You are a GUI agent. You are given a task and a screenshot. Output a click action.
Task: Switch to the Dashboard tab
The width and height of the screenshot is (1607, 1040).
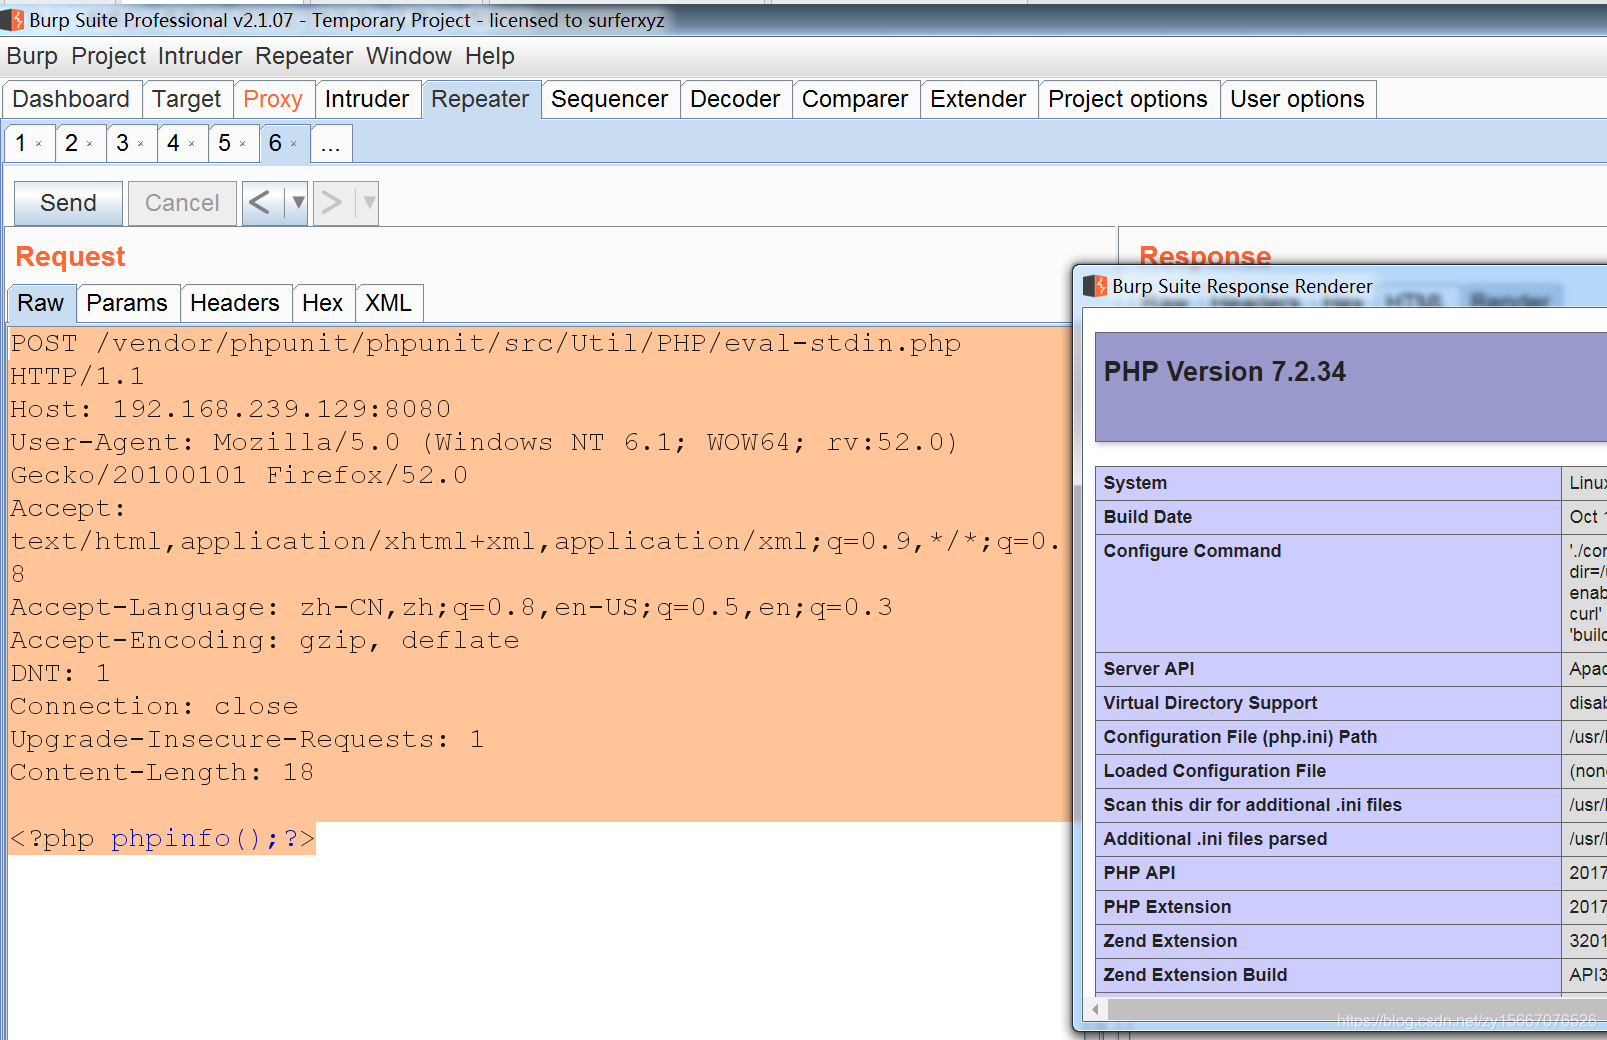71,99
